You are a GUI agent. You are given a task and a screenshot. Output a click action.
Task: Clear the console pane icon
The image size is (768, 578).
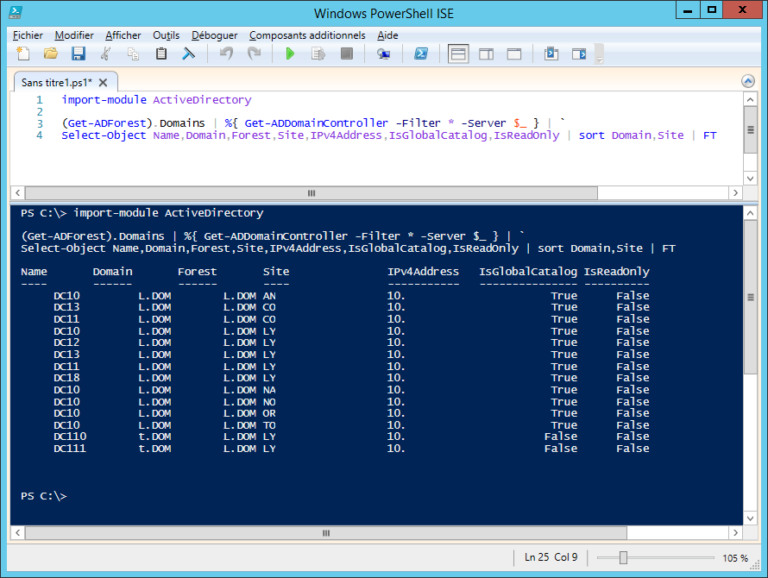click(189, 53)
